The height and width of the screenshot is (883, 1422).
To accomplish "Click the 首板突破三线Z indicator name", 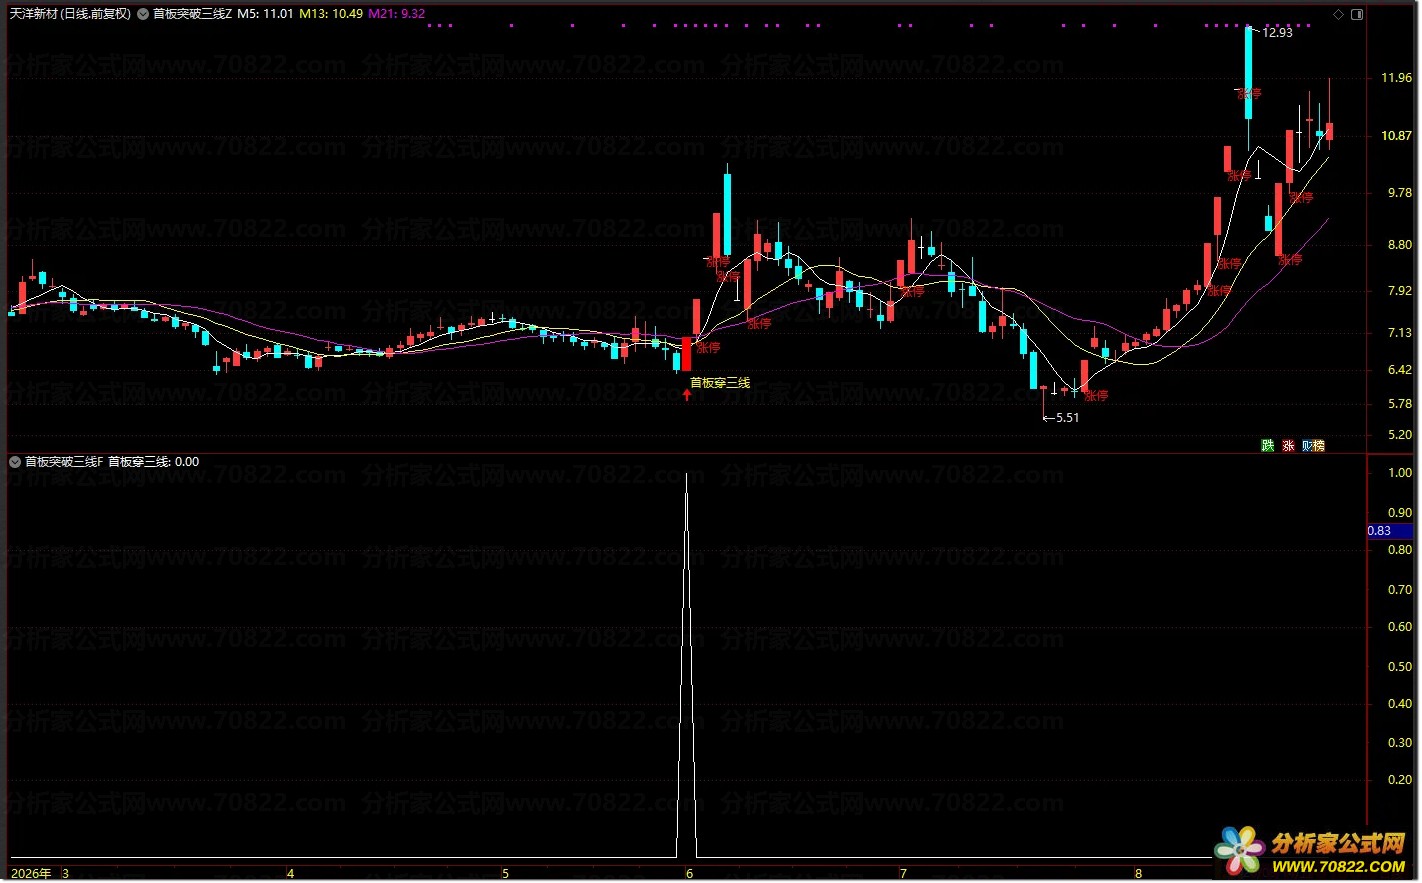I will 192,14.
